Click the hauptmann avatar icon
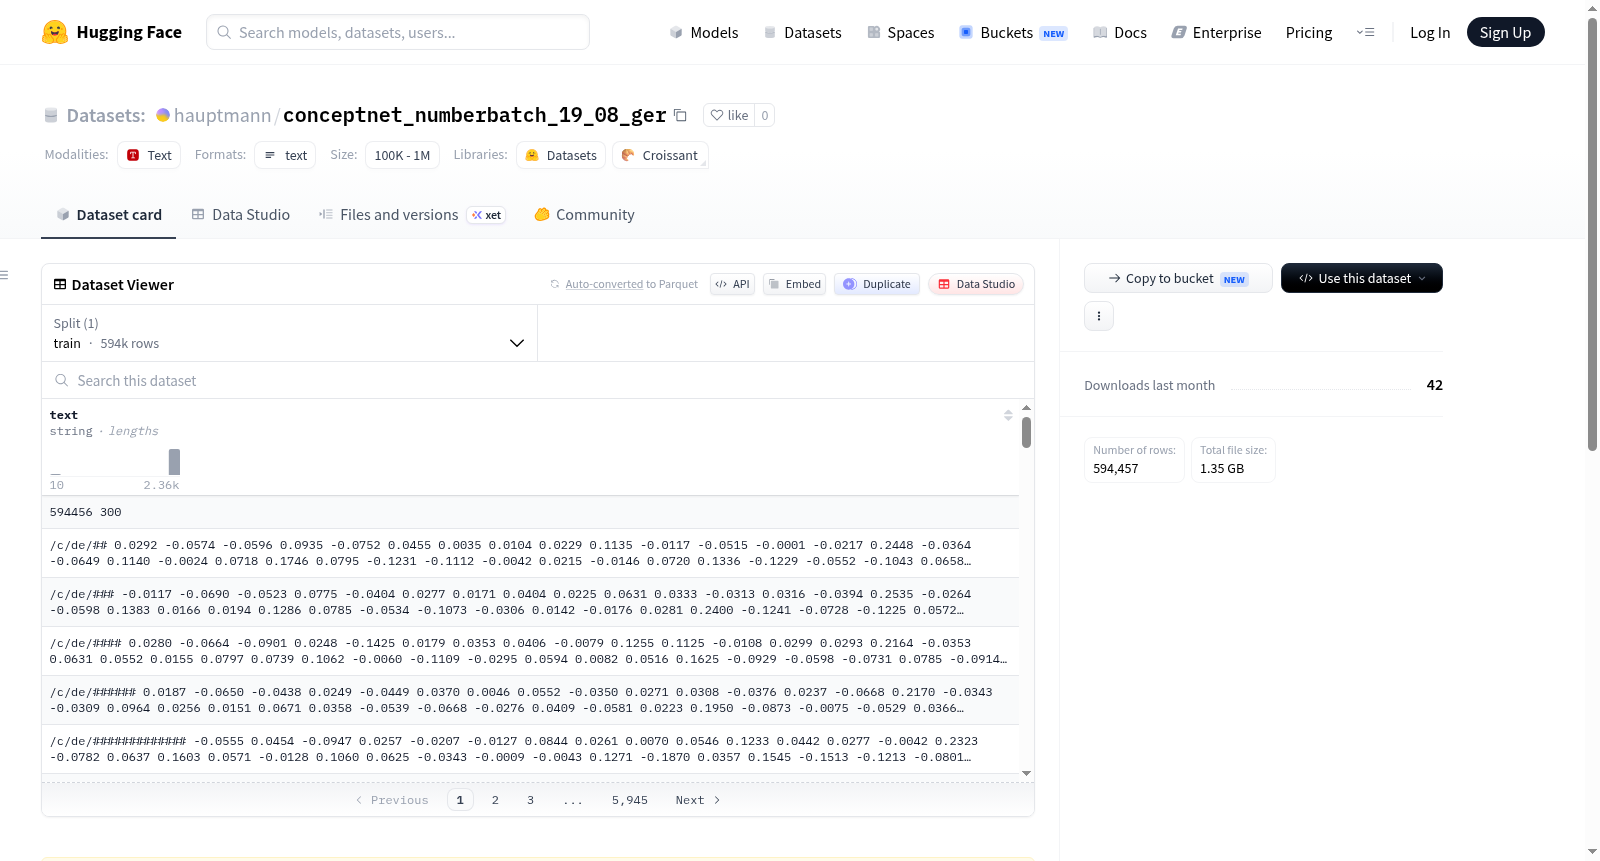 (x=163, y=115)
